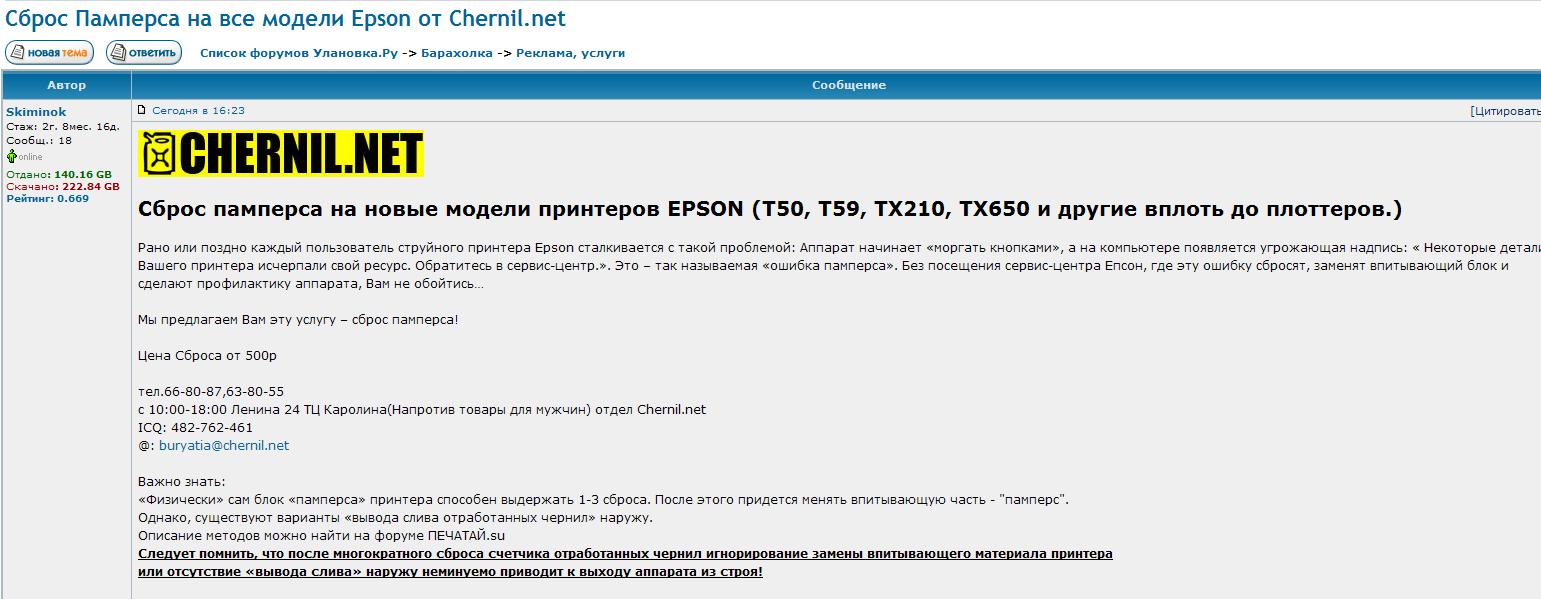The image size is (1541, 599).
Task: Click the small post icon beside the post date
Action: (142, 110)
